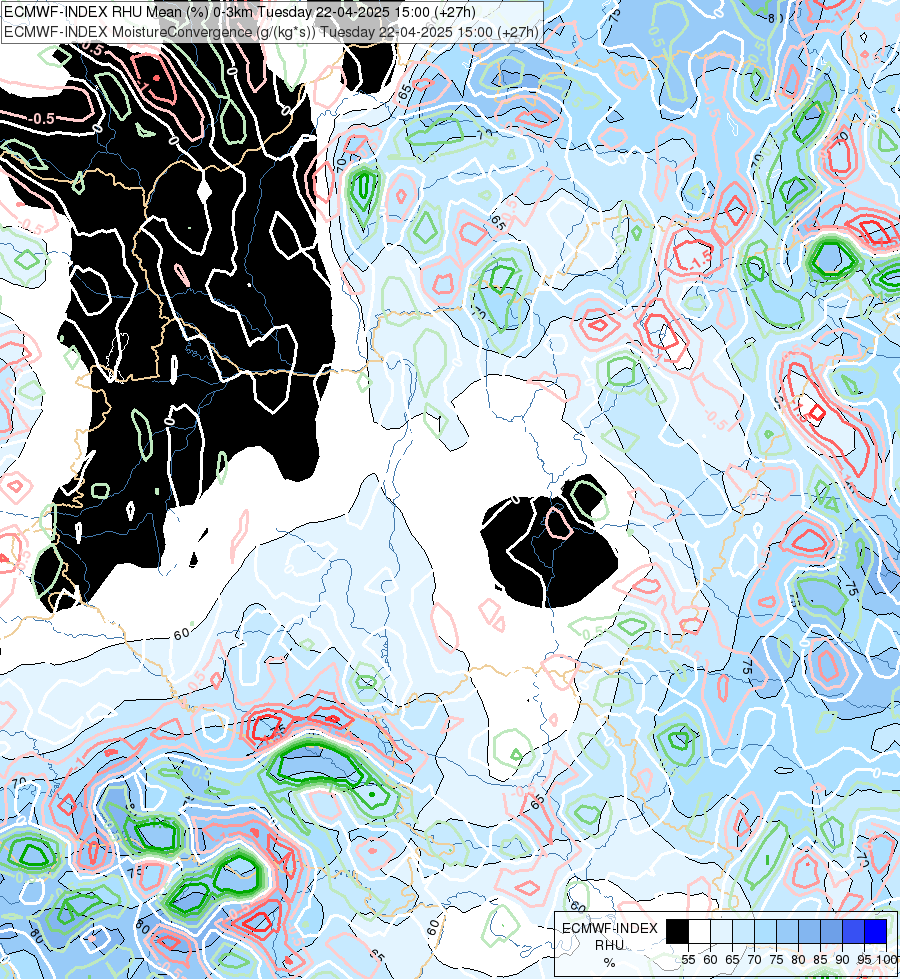Click the legend tick label '65'

point(733,960)
